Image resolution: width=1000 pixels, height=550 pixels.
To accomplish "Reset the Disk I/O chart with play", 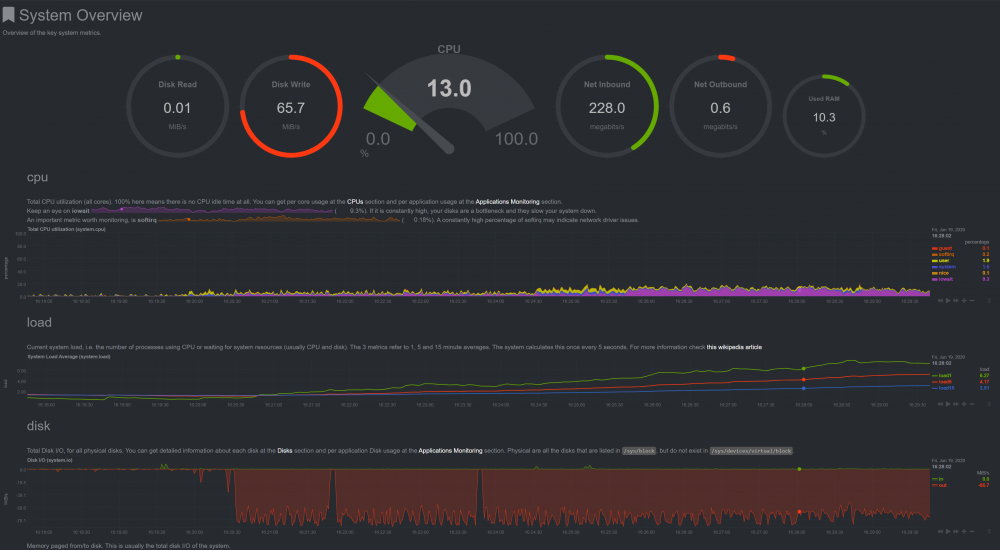I will (948, 531).
